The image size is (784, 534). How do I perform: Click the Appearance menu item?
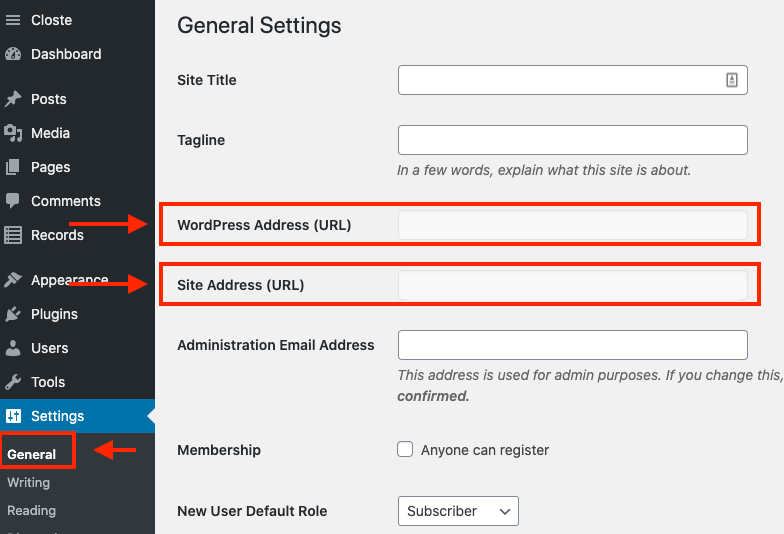tap(69, 280)
